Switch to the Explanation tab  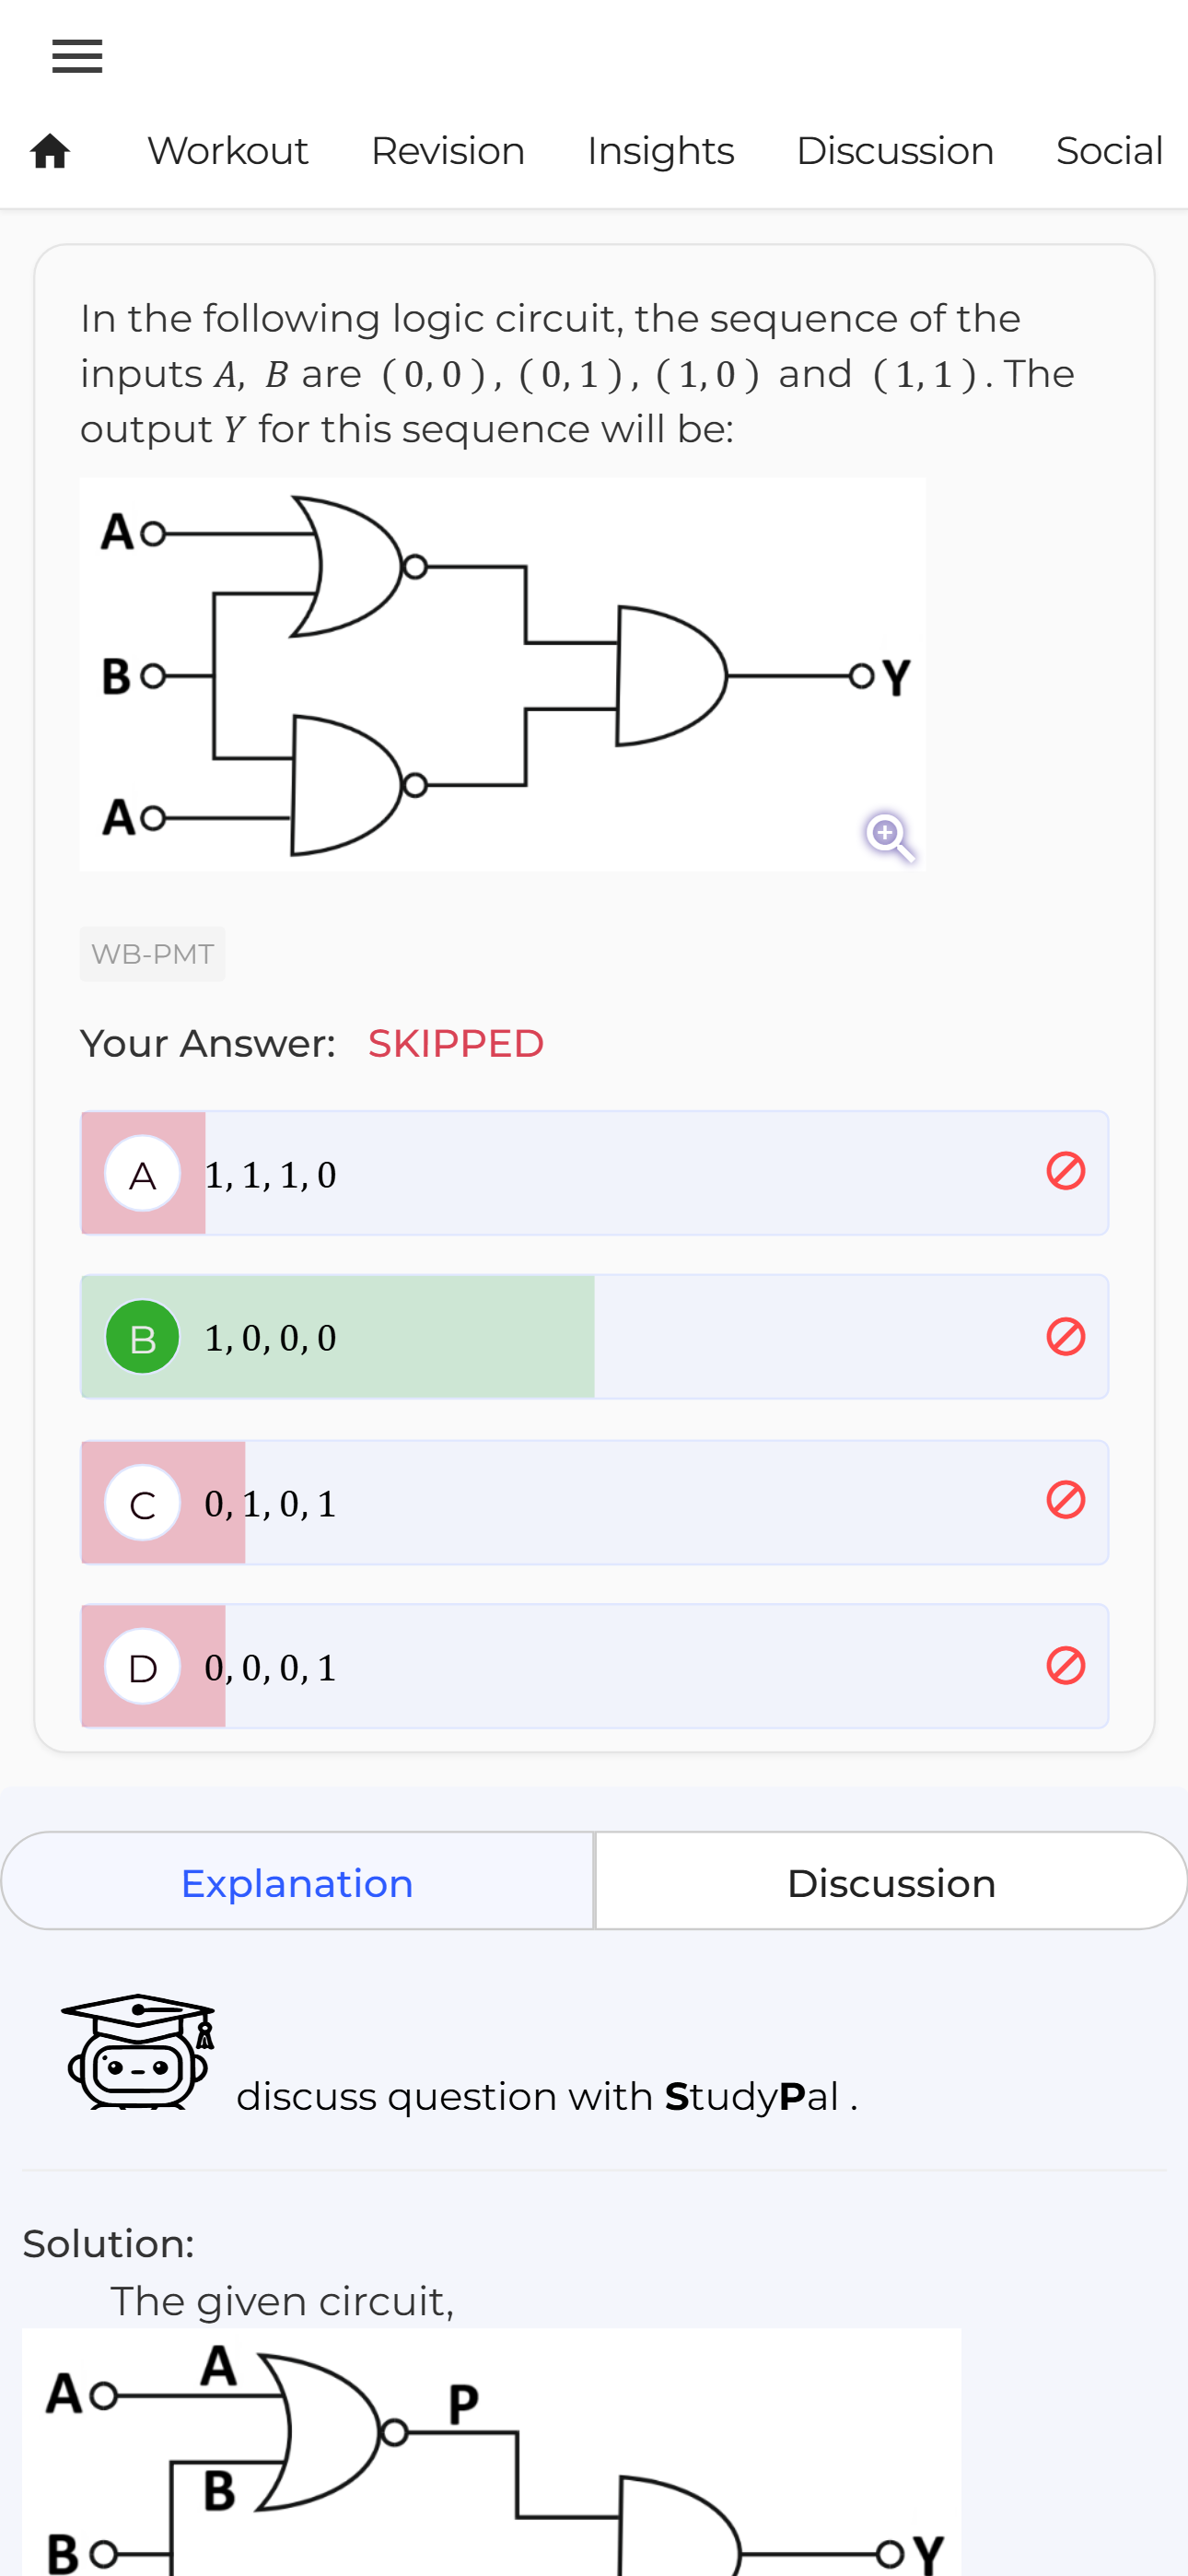click(297, 1881)
